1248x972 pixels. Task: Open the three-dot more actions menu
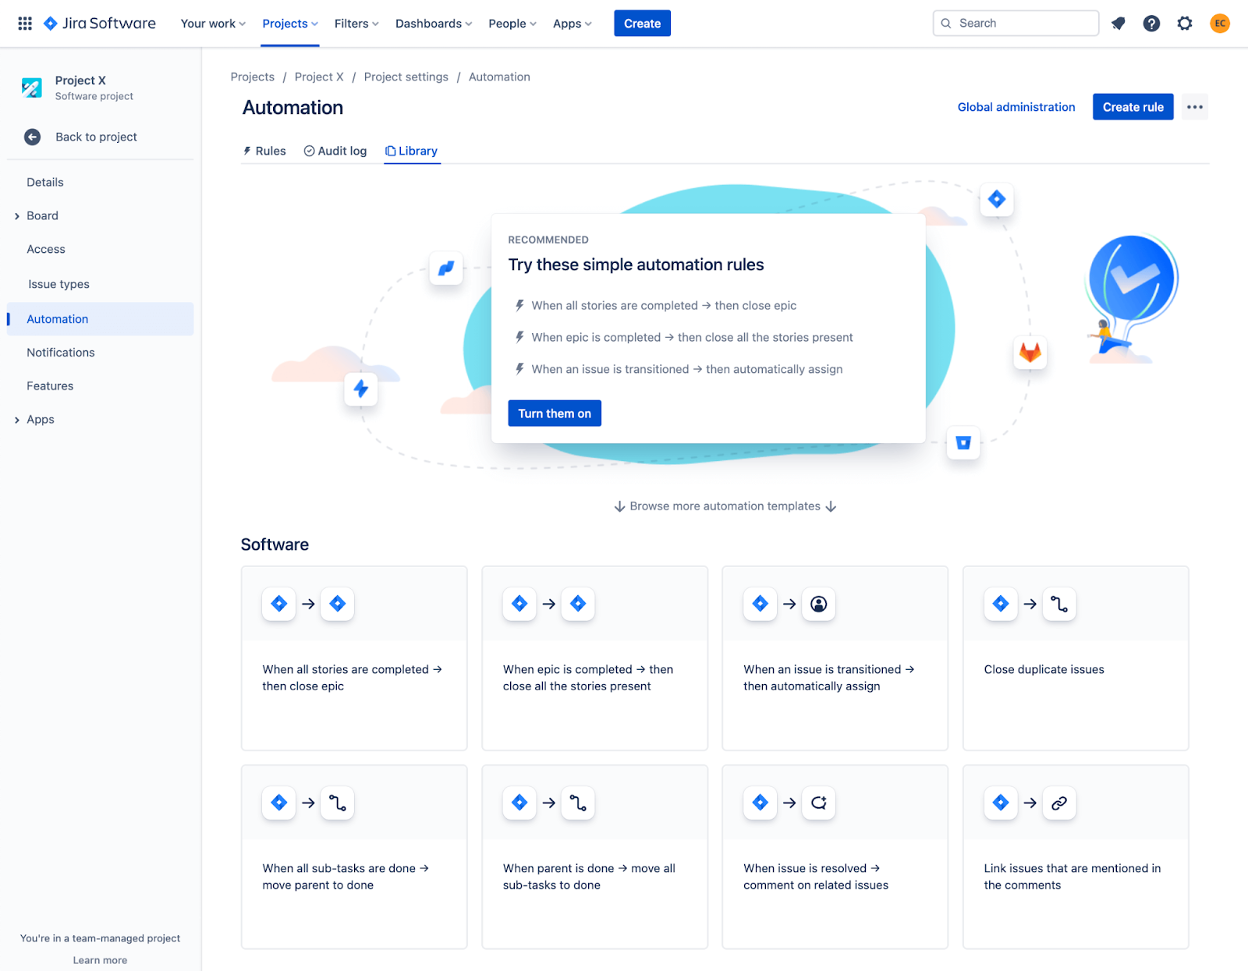[1194, 107]
